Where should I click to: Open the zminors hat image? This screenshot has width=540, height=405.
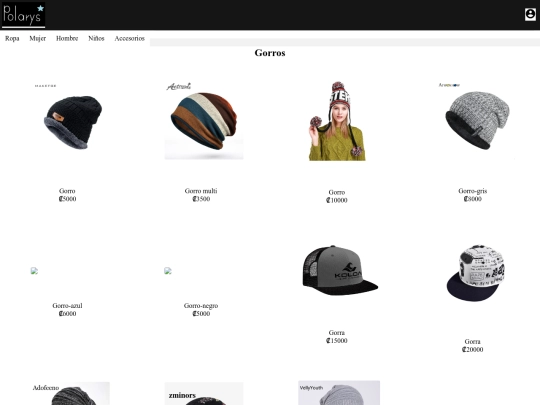point(204,393)
